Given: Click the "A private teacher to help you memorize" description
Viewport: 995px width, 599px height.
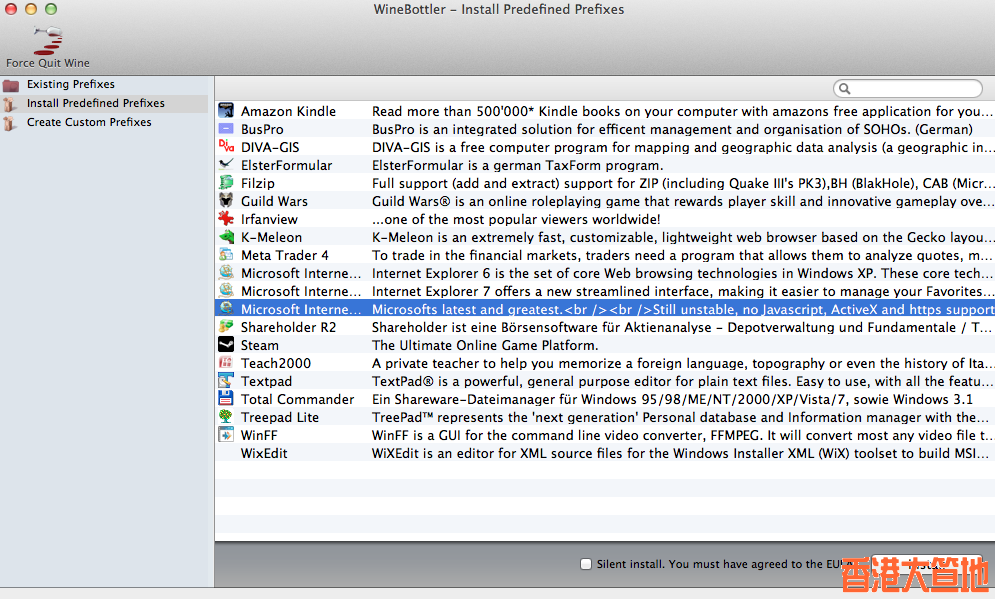Looking at the screenshot, I should [682, 363].
